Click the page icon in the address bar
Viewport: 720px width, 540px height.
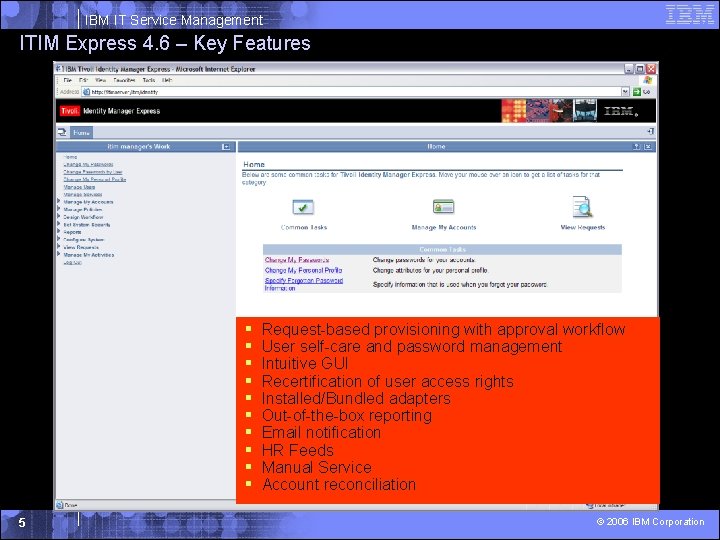pos(86,92)
